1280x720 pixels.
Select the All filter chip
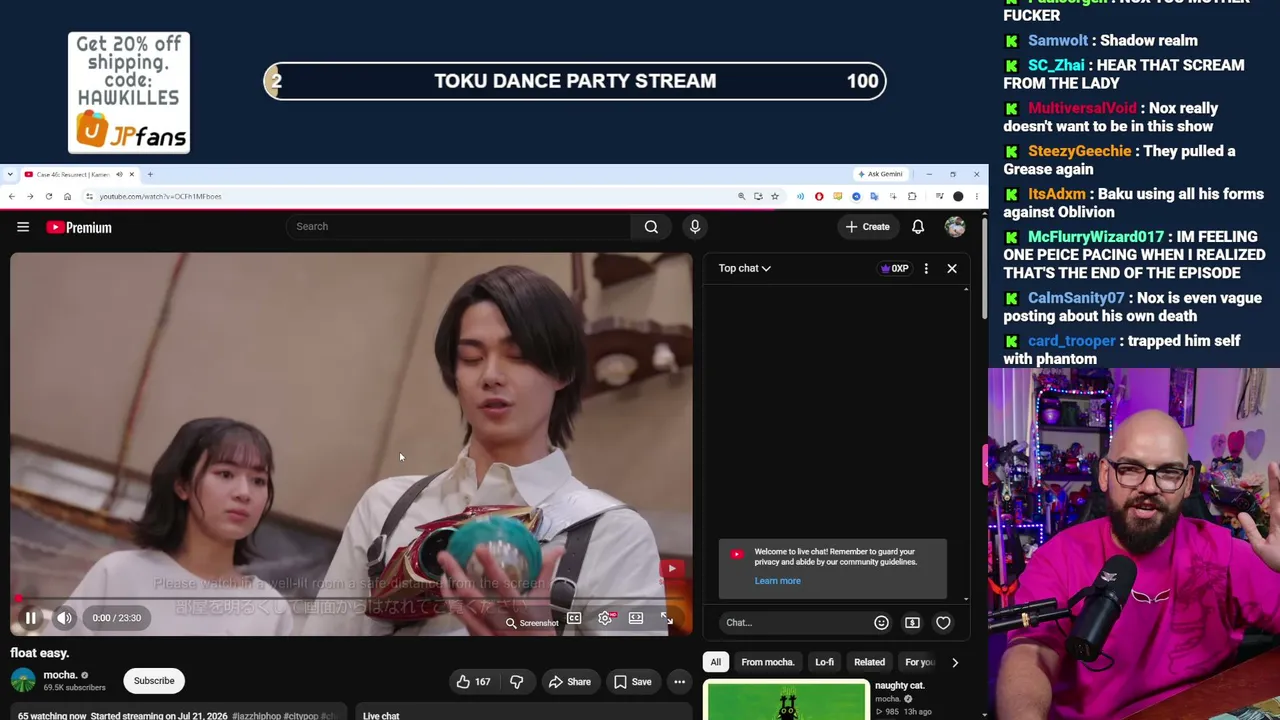point(715,662)
